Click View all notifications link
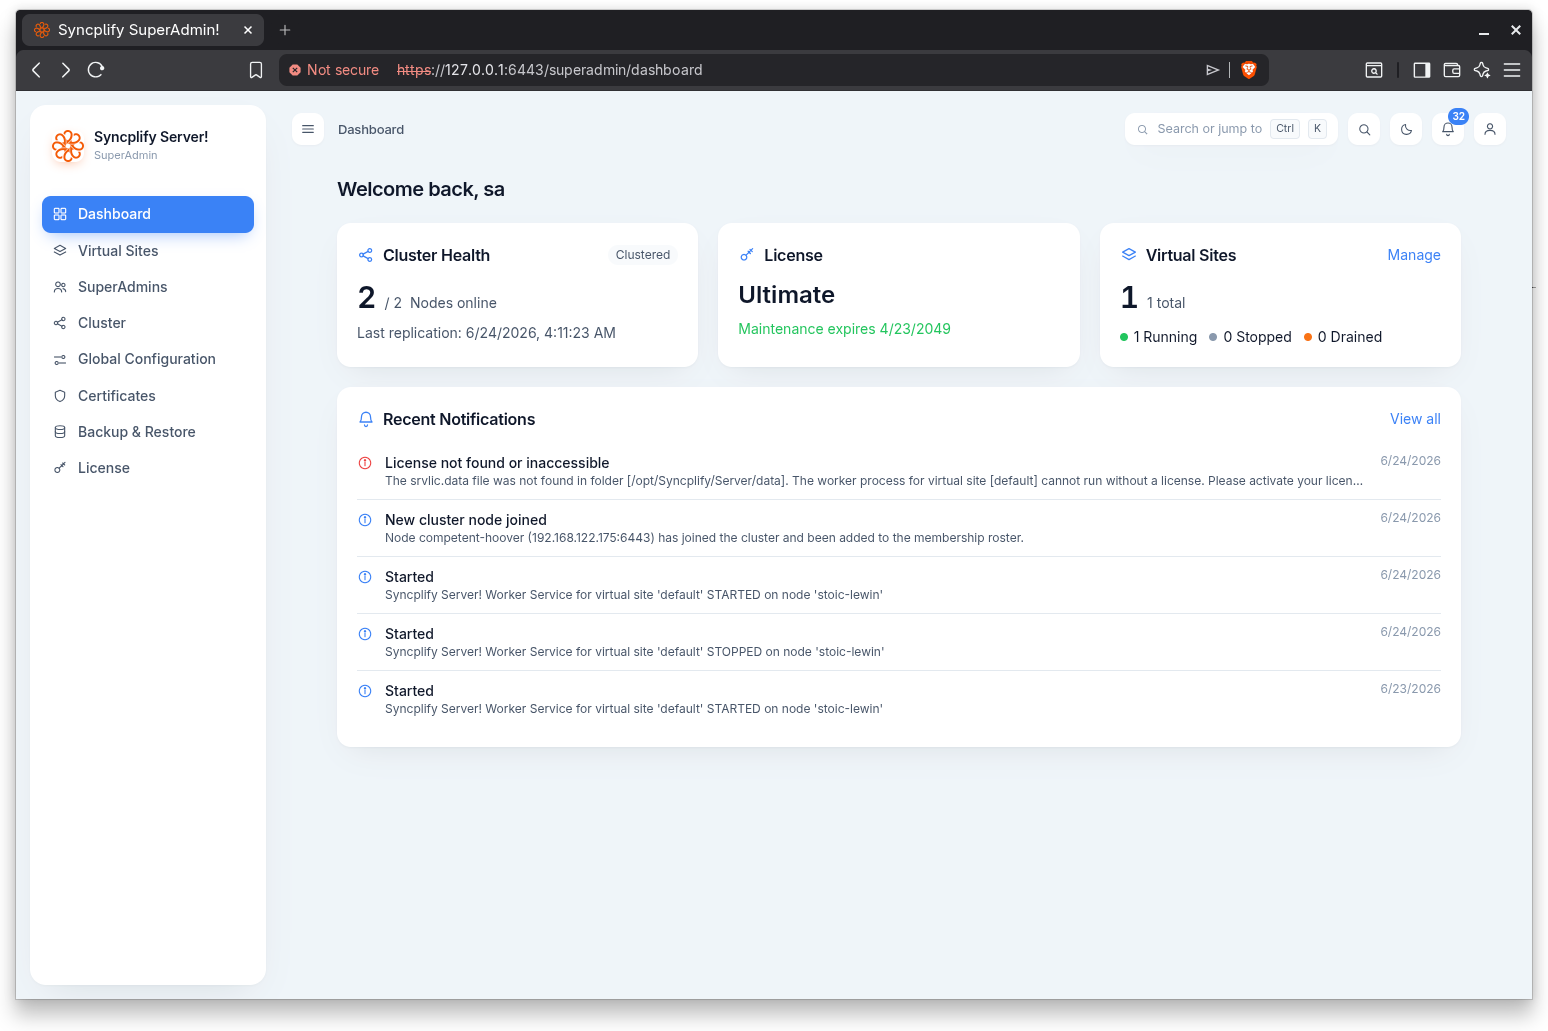The height and width of the screenshot is (1031, 1548). pos(1415,419)
